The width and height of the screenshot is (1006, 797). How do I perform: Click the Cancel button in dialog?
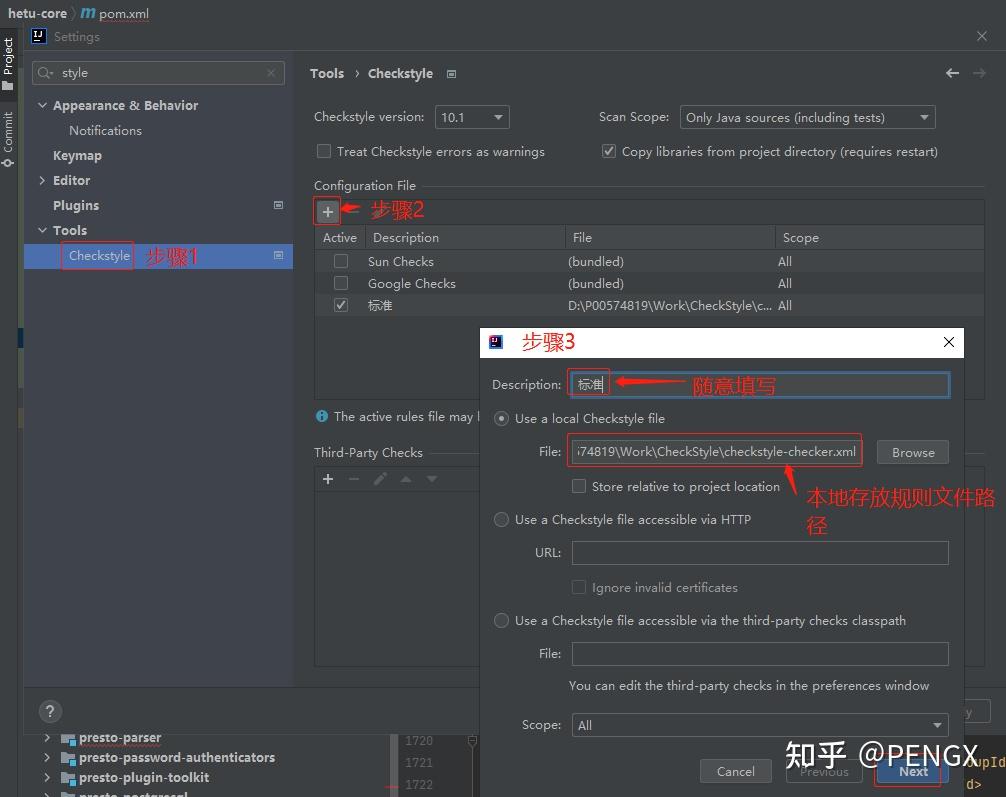[735, 771]
